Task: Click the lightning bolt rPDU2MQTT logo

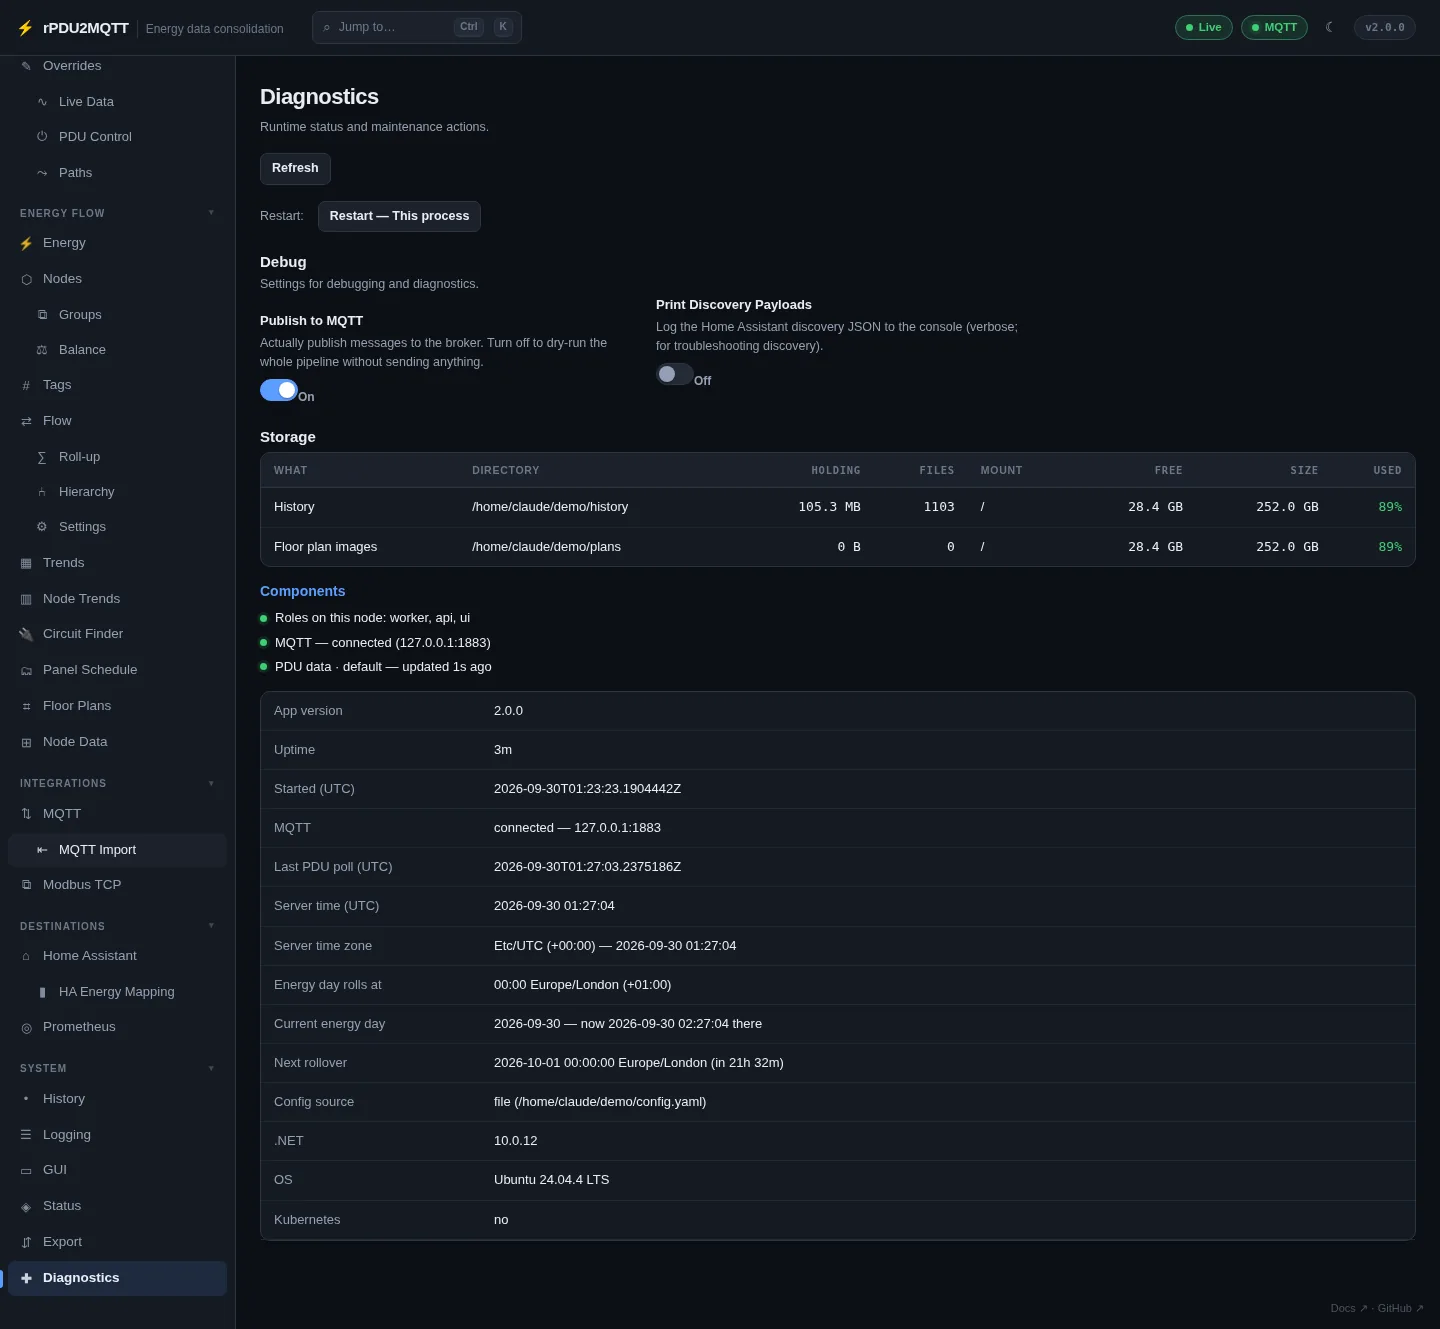Action: [25, 28]
